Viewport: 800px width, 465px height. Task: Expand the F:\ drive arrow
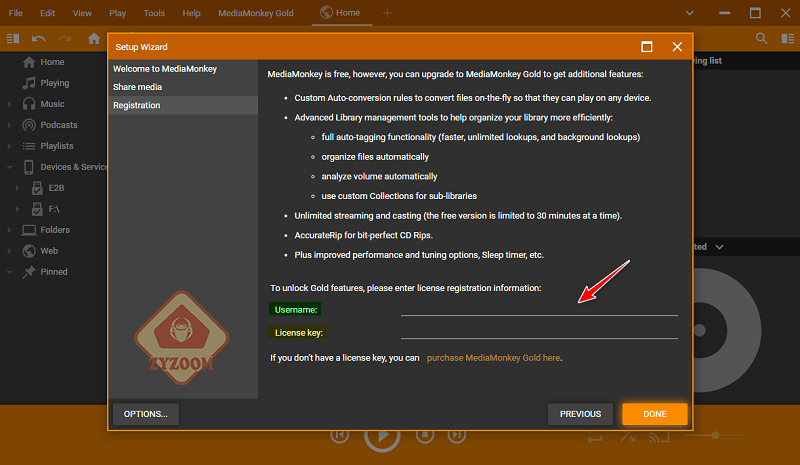click(17, 209)
